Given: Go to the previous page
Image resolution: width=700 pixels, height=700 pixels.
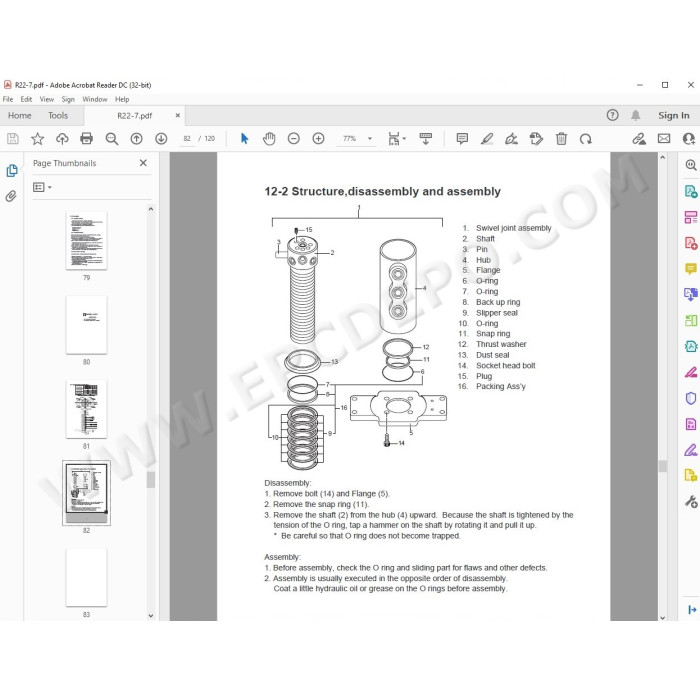Looking at the screenshot, I should 136,139.
